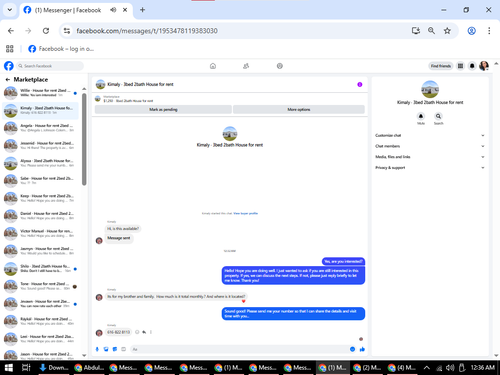Open Tone house for rent conversation
500x375 pixels.
coord(40,286)
